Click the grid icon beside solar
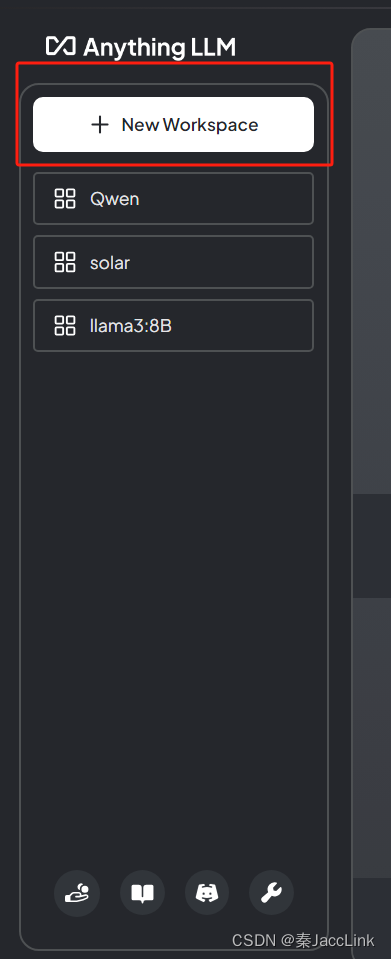 click(65, 262)
